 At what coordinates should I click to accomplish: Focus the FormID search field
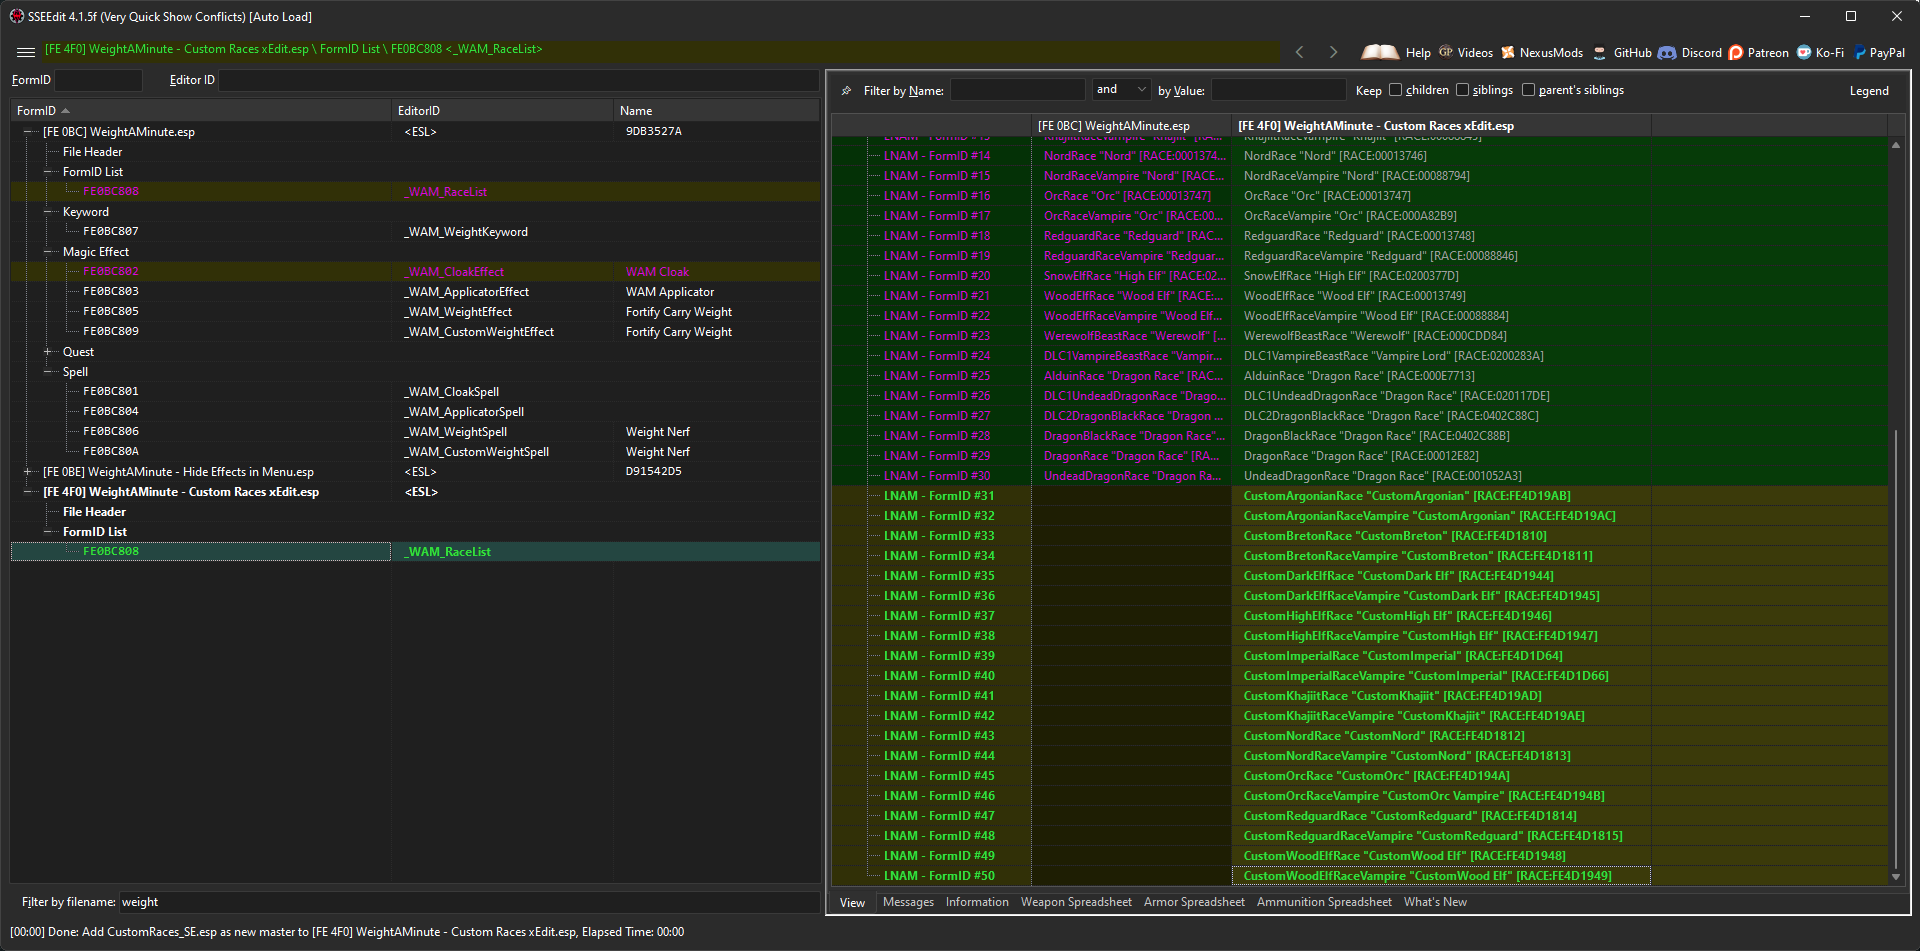98,80
